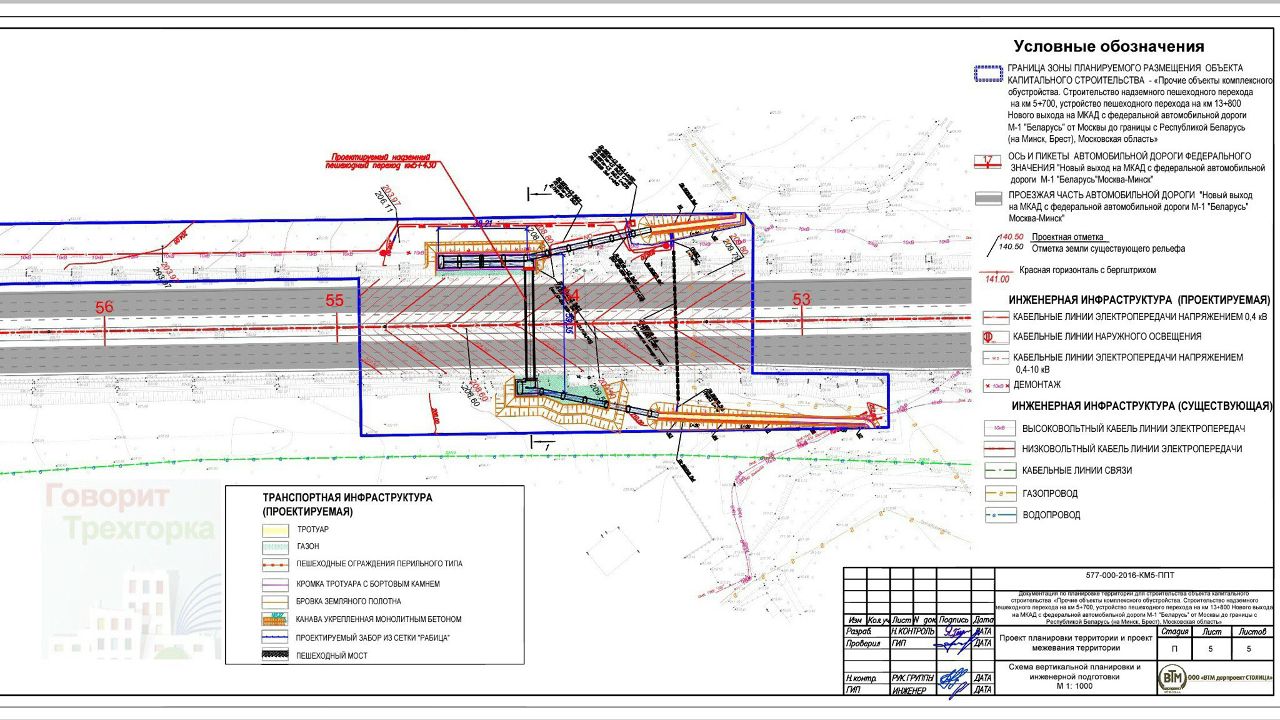
Task: Click the gray roadway legend swatch
Action: coord(988,199)
